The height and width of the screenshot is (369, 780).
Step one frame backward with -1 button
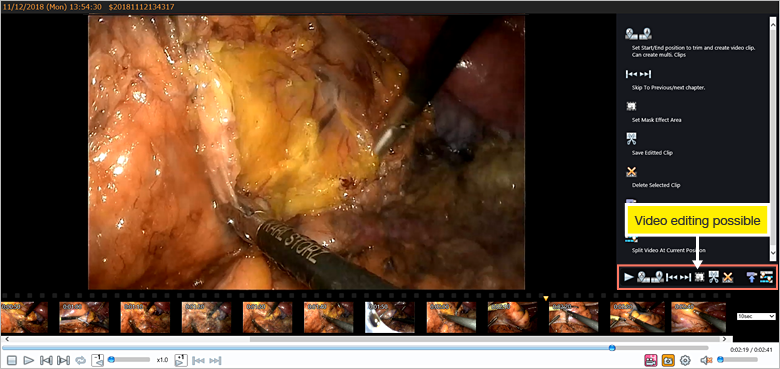click(98, 360)
